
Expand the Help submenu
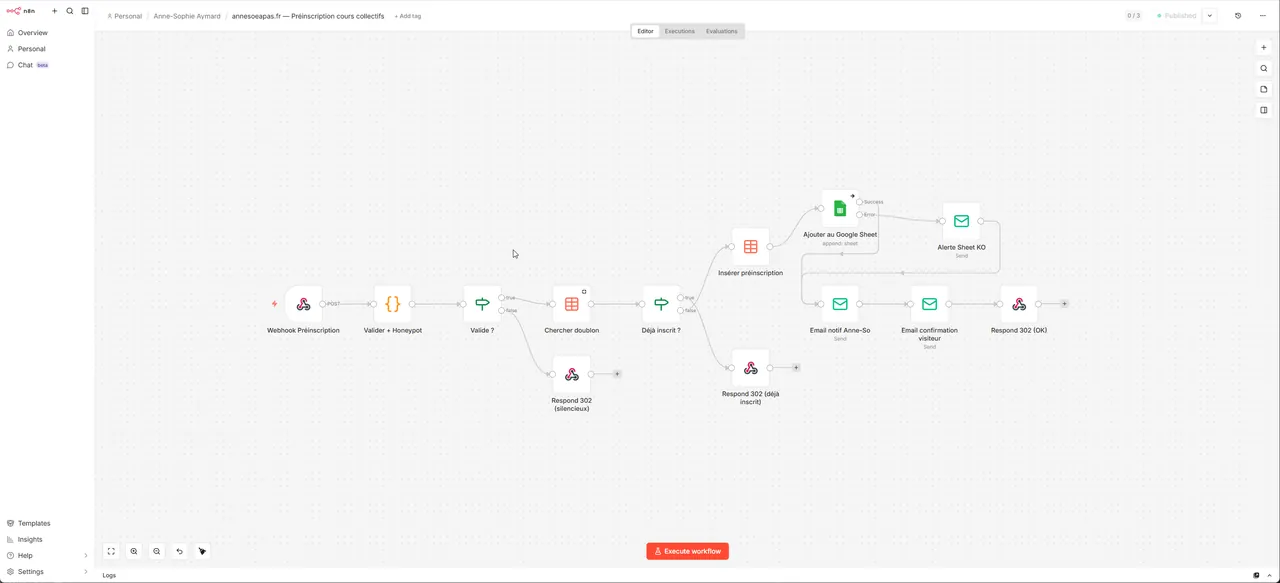47,555
